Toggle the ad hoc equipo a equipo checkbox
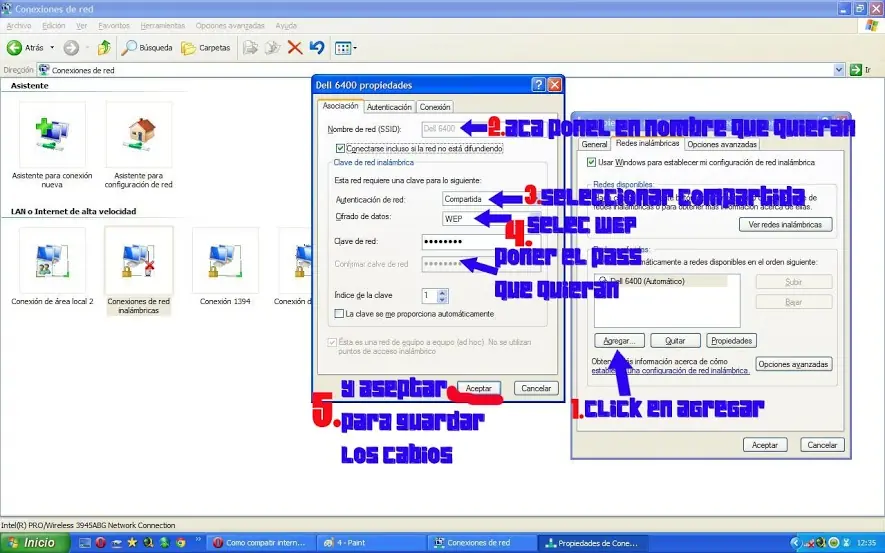This screenshot has width=885, height=553. pos(332,343)
